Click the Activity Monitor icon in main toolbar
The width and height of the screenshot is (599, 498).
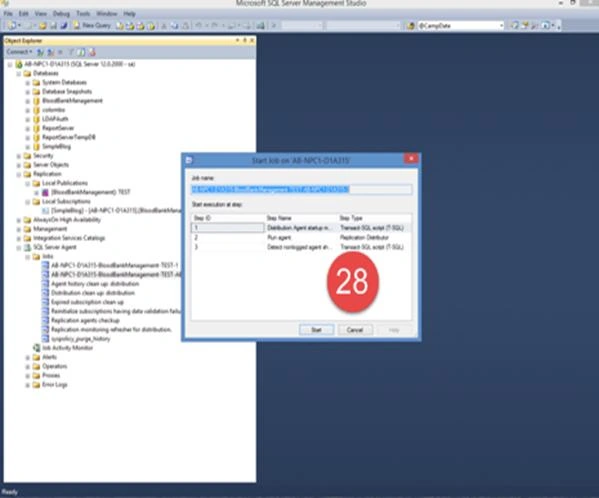(x=261, y=26)
